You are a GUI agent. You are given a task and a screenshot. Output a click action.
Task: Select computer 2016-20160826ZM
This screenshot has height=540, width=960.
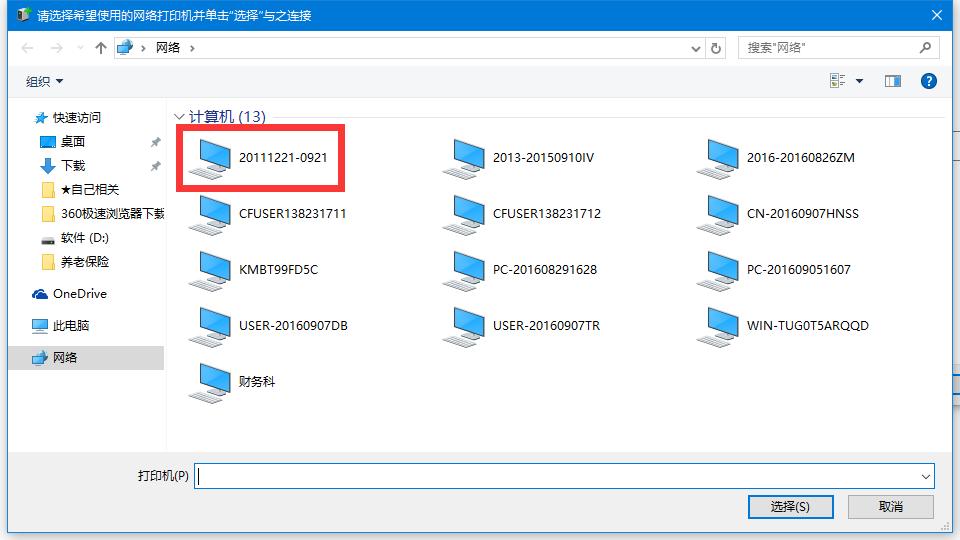pyautogui.click(x=776, y=158)
